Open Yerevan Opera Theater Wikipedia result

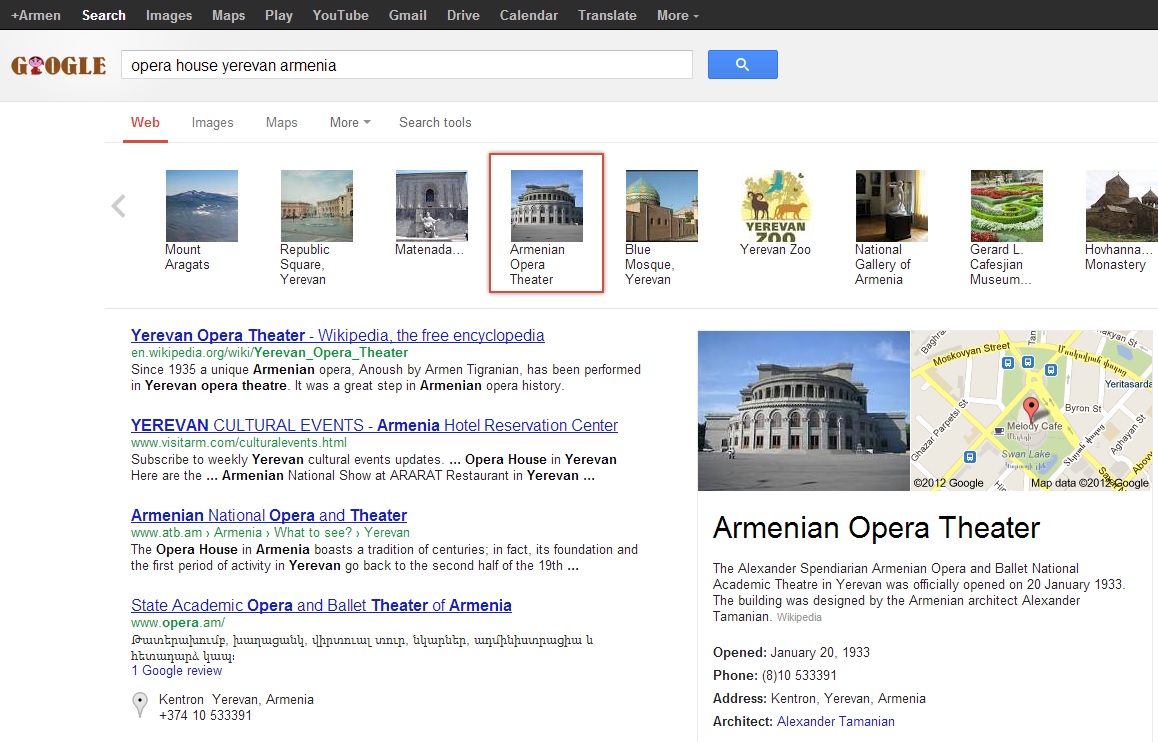[x=338, y=335]
